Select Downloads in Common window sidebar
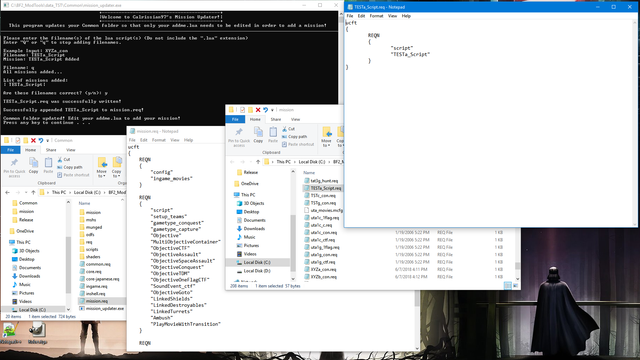 point(29,276)
